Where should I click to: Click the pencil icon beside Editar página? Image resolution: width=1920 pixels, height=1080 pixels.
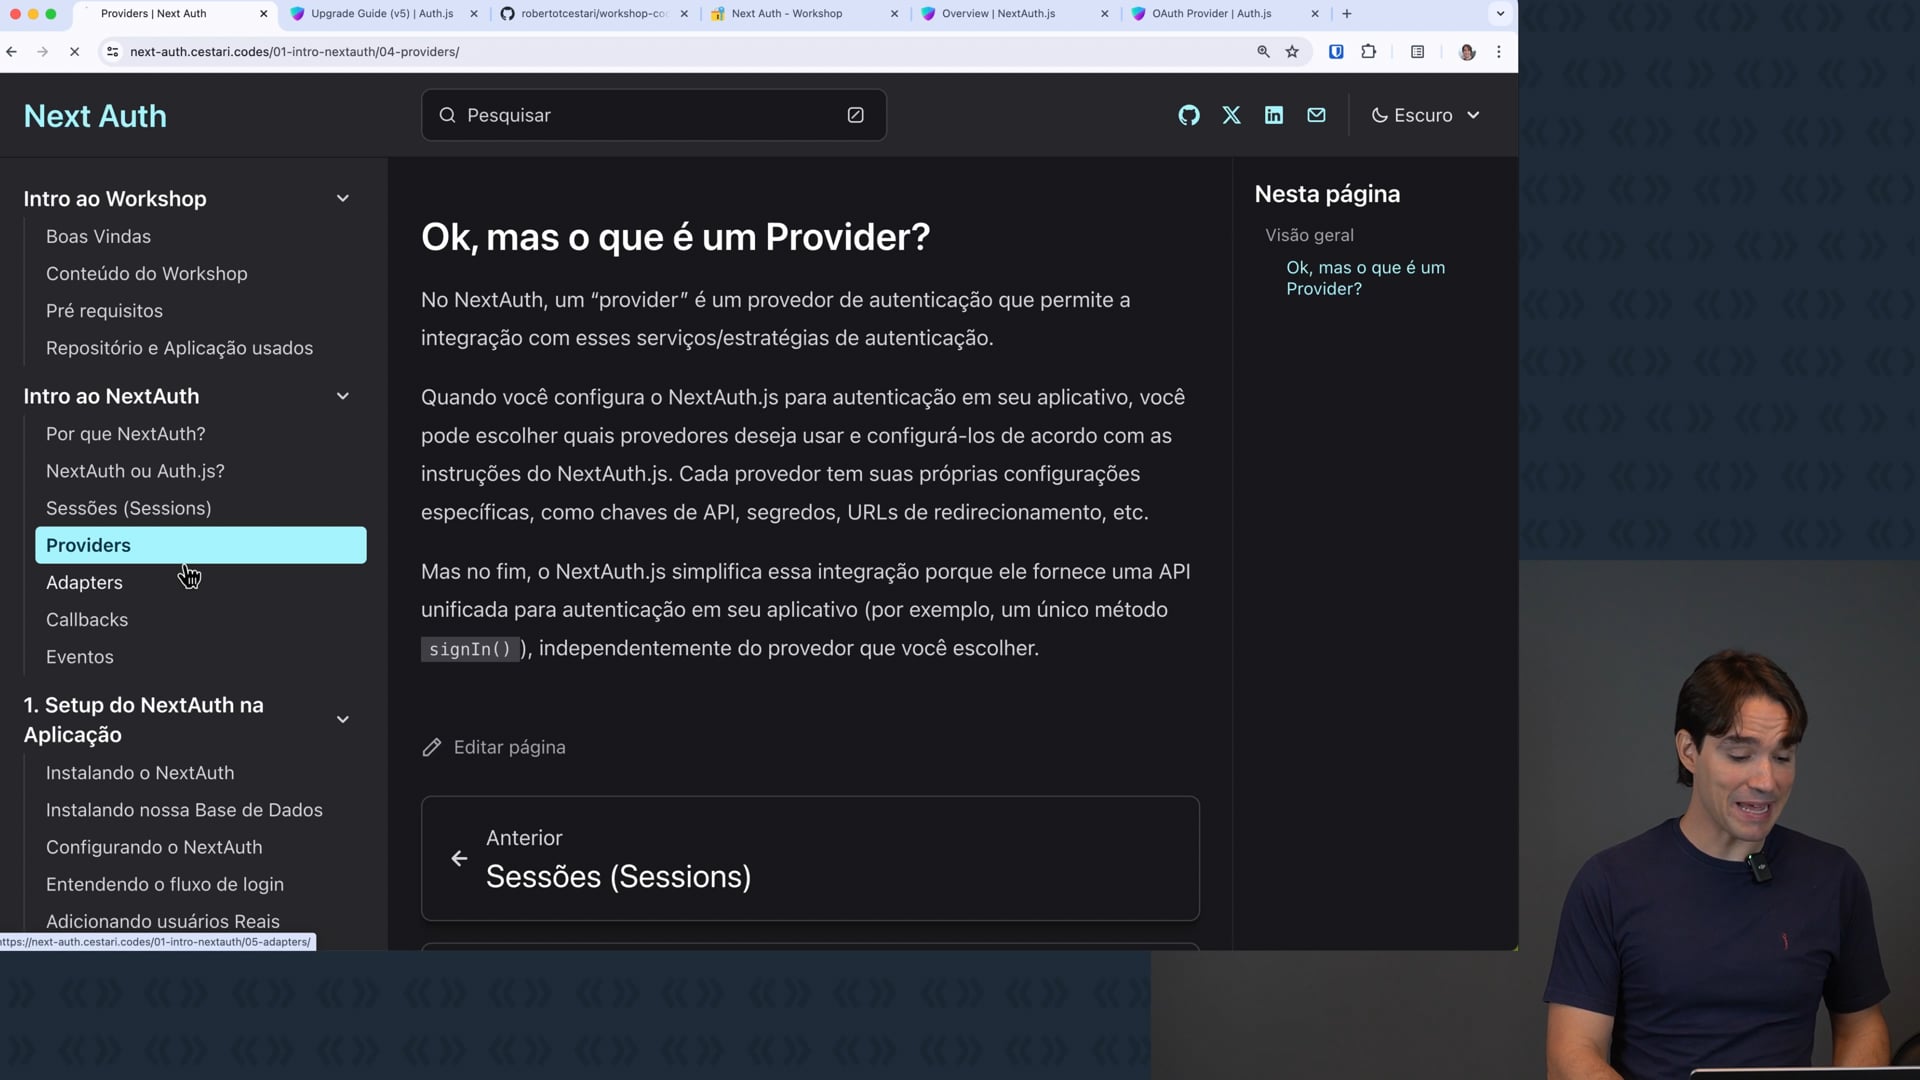point(432,748)
